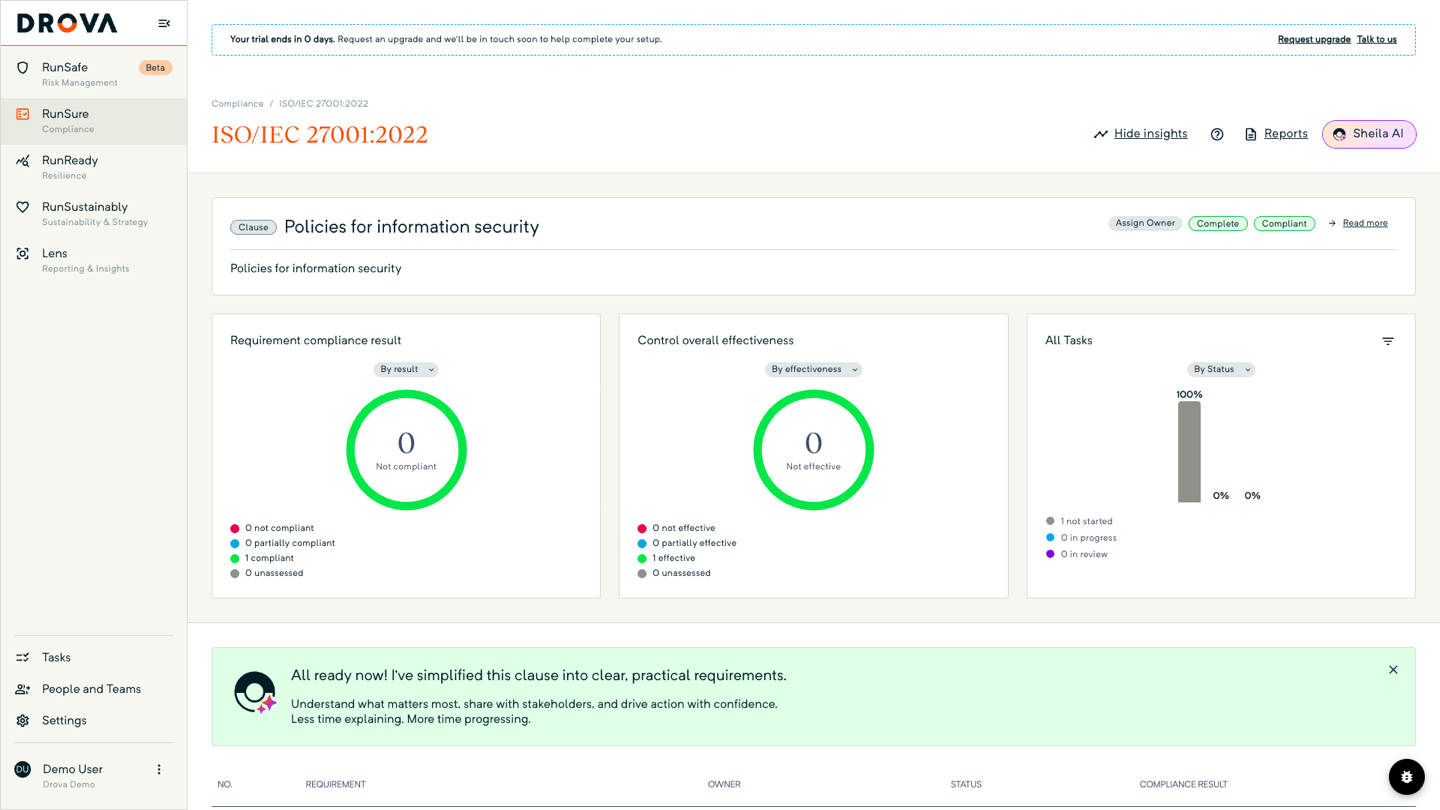This screenshot has height=810, width=1440.
Task: Open Reports
Action: pyautogui.click(x=1286, y=134)
